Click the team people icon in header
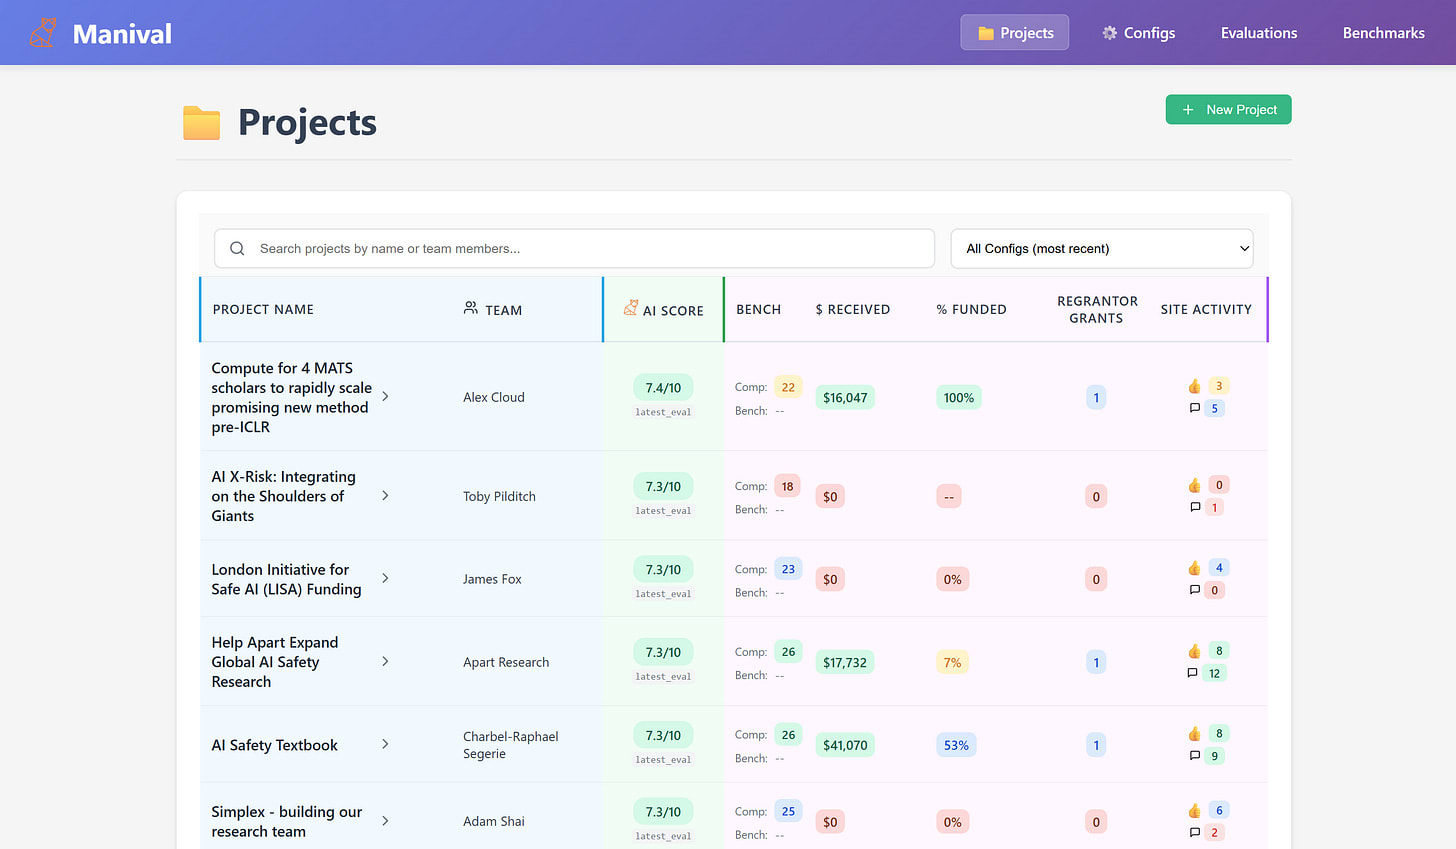 [471, 309]
